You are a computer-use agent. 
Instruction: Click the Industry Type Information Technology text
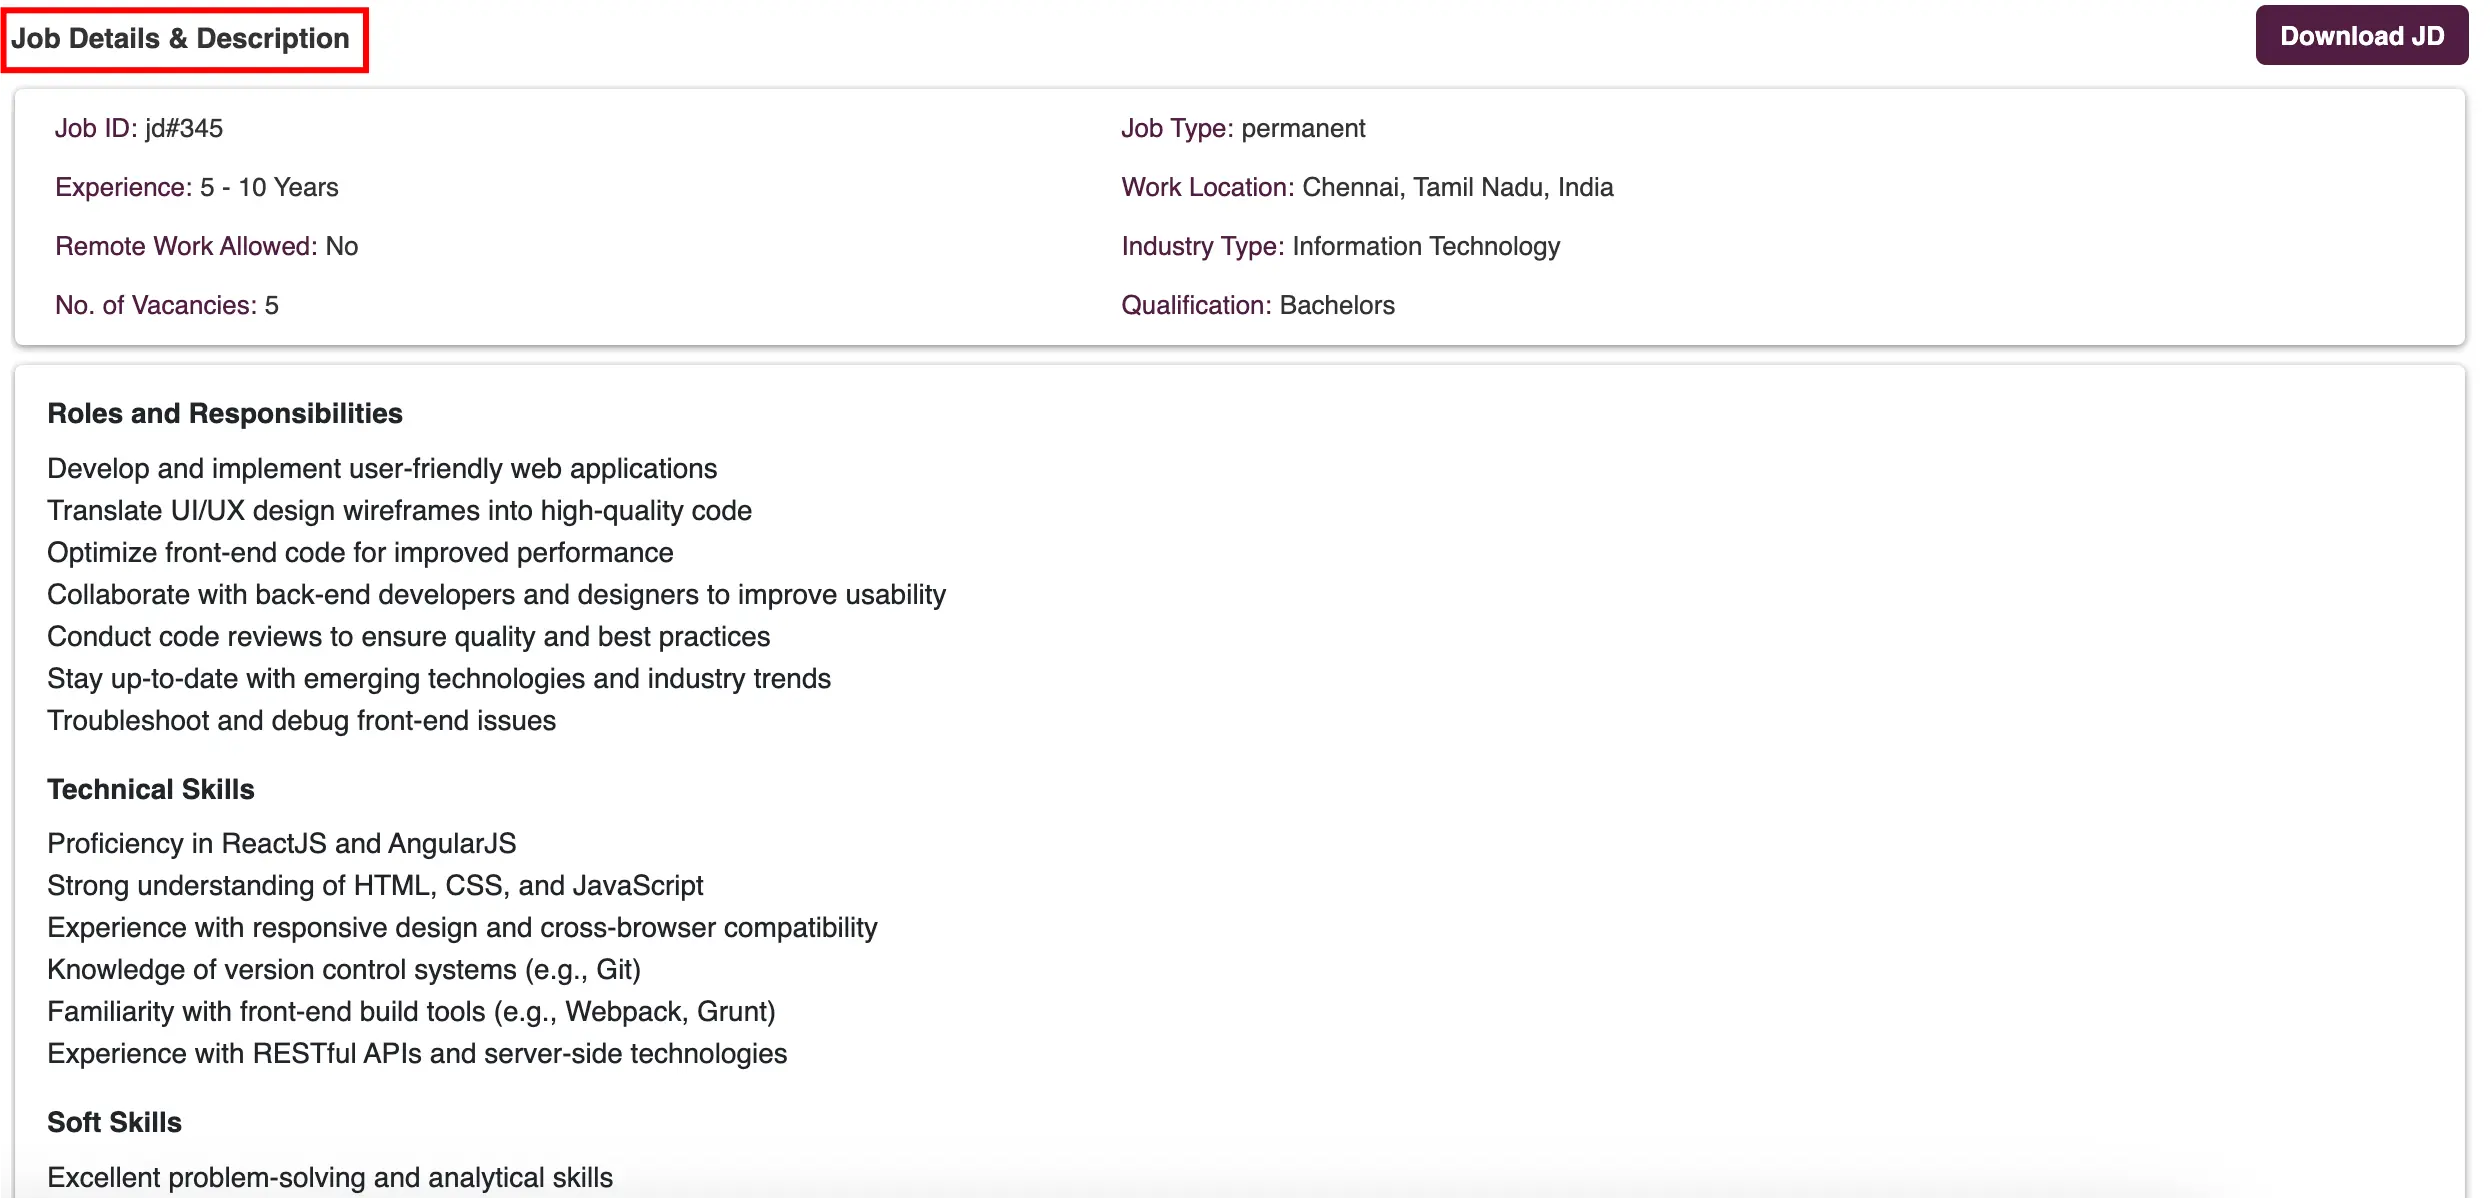pyautogui.click(x=1341, y=246)
